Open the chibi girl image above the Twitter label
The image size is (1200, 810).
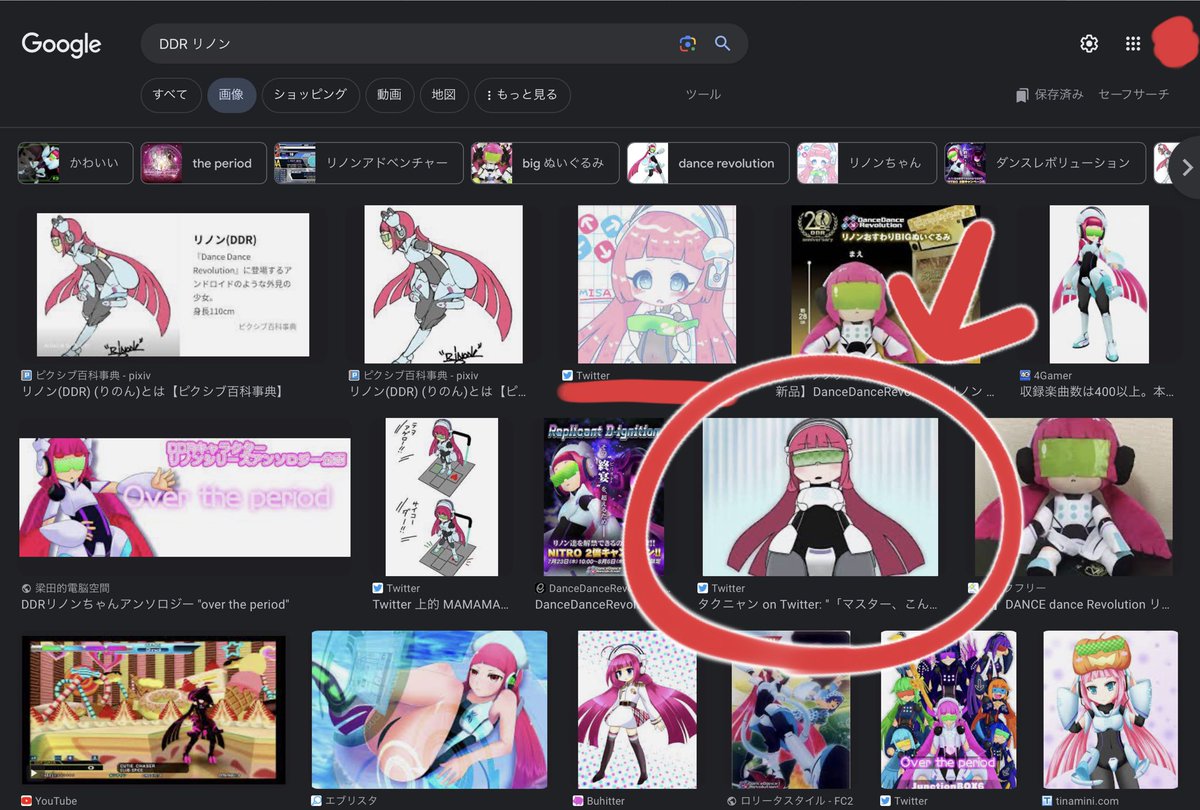pos(657,285)
